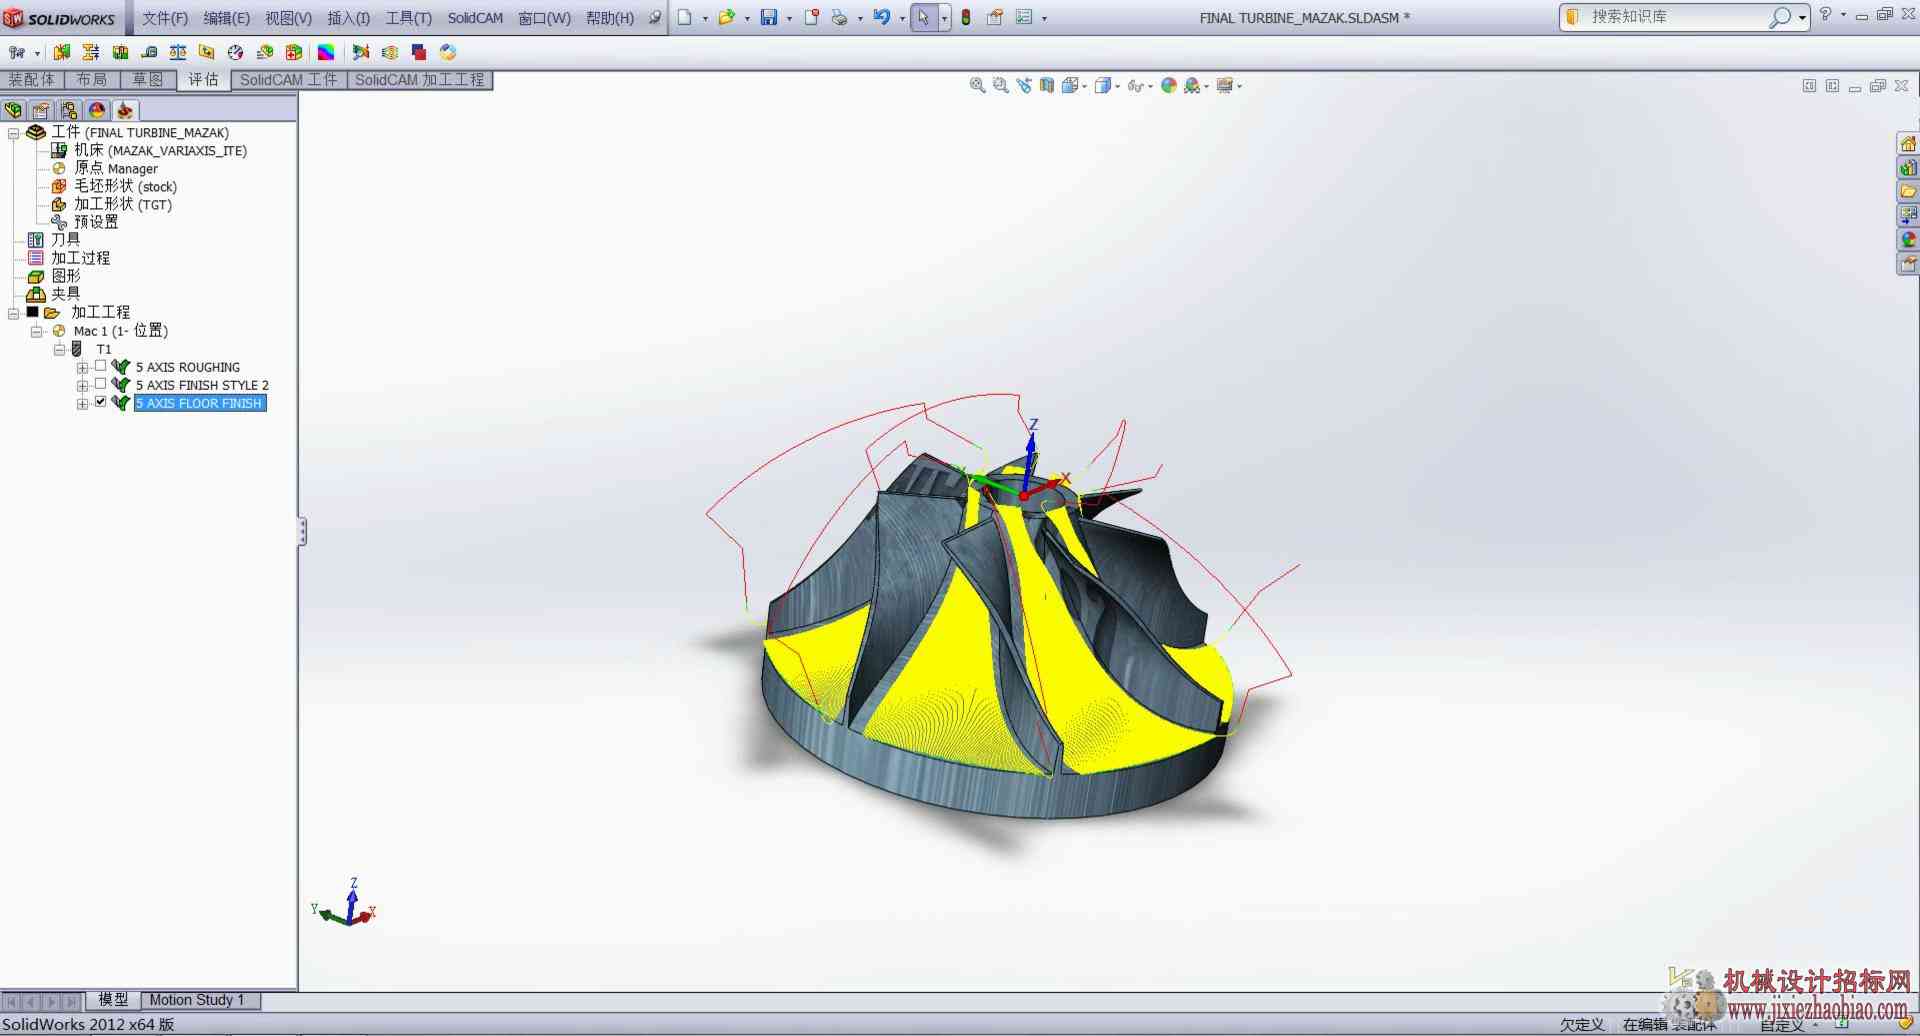Open the 文件(F) menu
Screen dimensions: 1920x1036
[165, 18]
